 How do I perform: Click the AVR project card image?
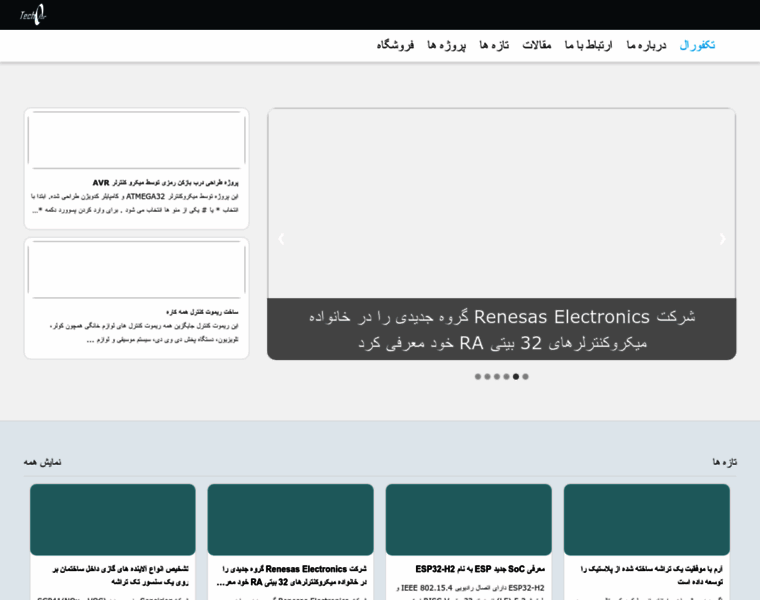[137, 140]
